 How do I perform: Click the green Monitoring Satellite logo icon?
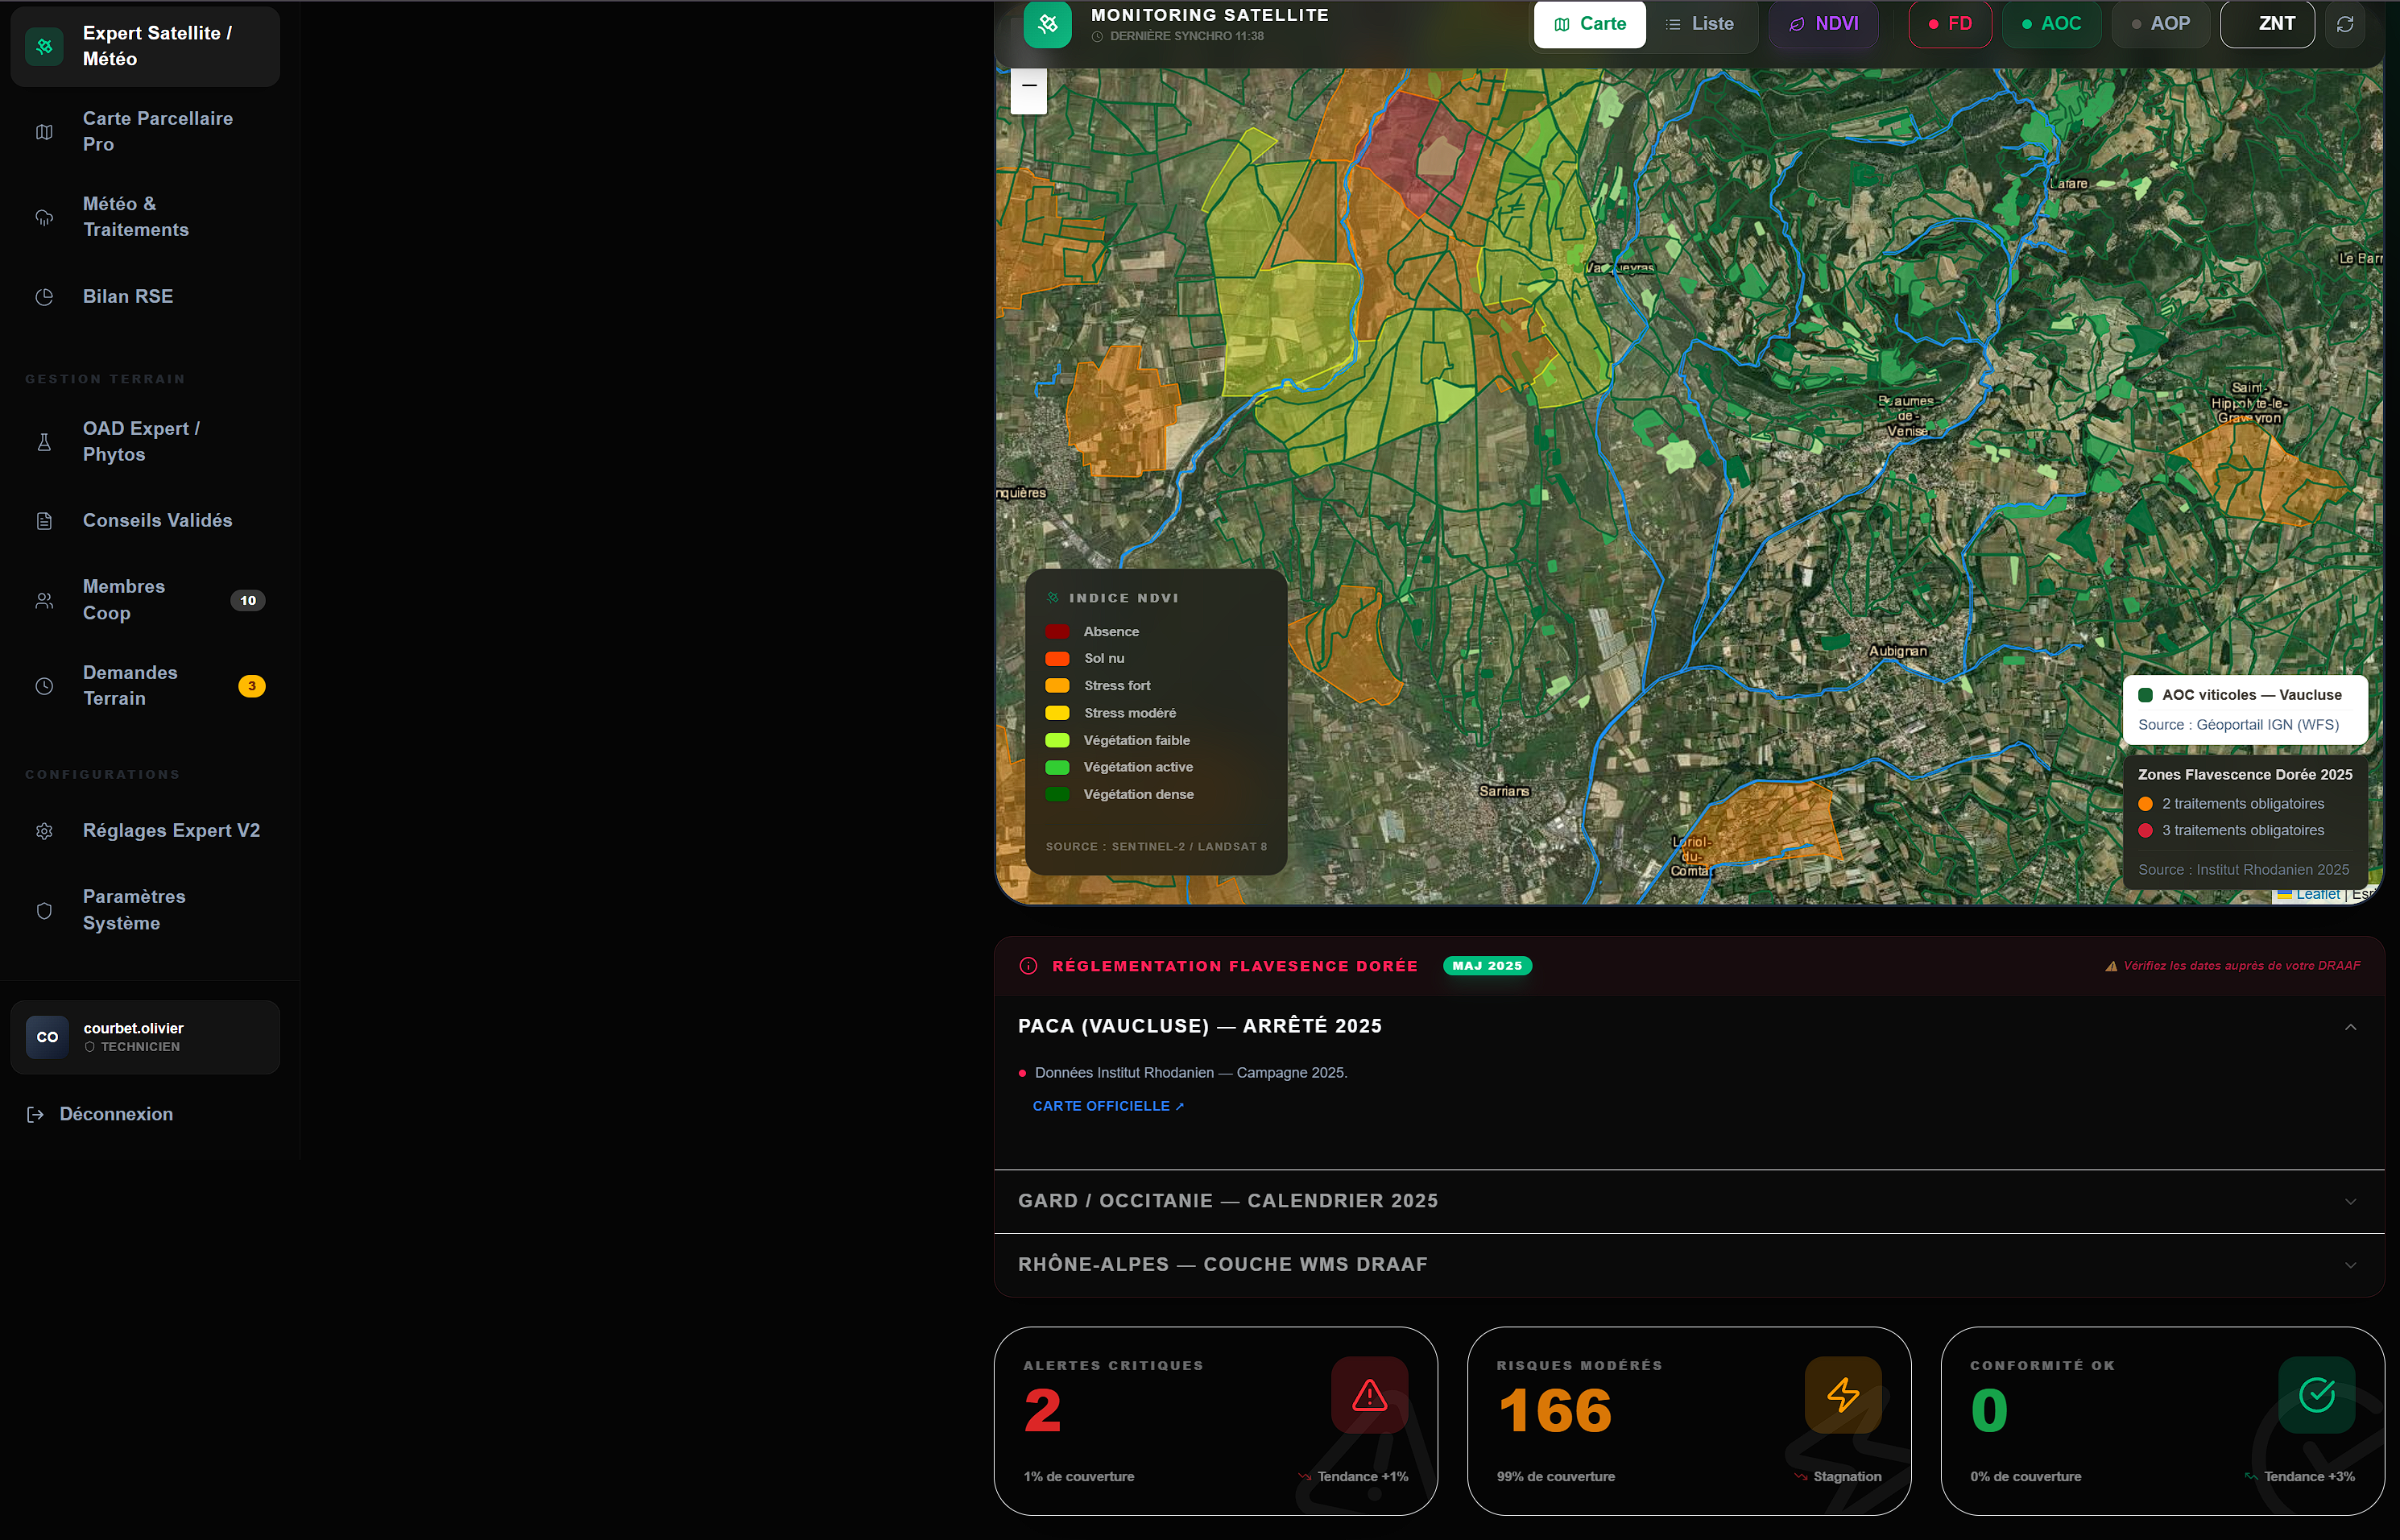click(1048, 24)
